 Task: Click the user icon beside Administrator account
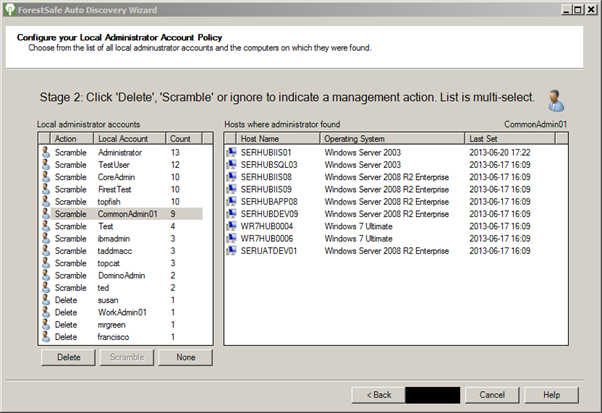(x=46, y=152)
